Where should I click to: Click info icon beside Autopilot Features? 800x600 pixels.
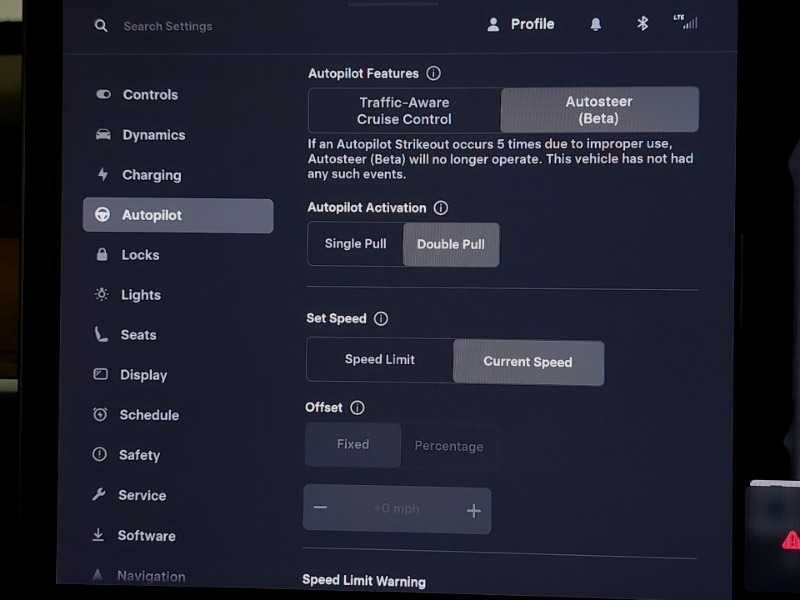pos(433,73)
